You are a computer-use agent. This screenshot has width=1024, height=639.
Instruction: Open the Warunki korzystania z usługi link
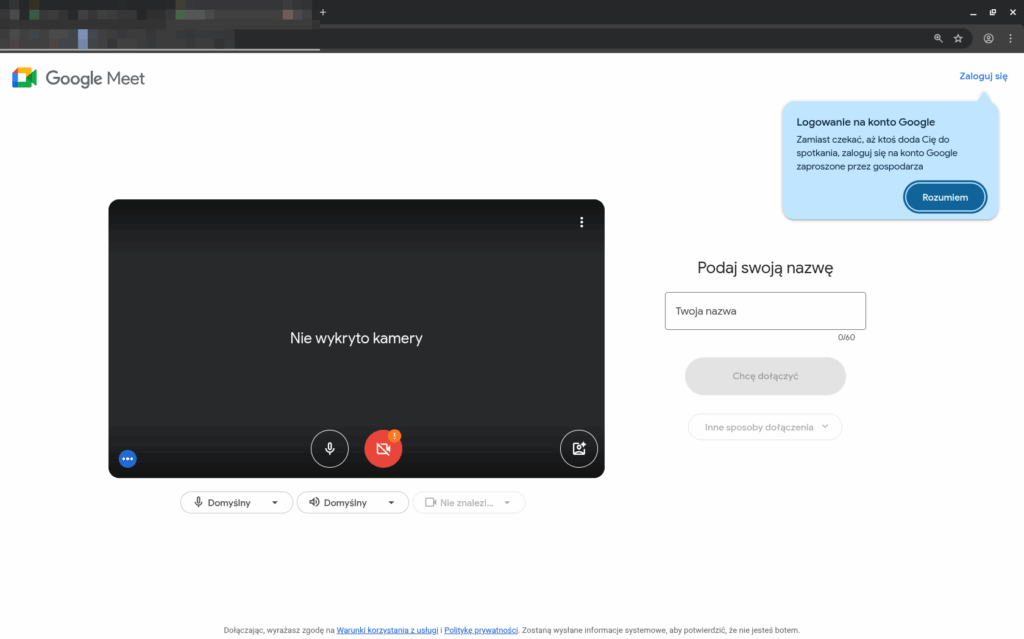pos(387,630)
